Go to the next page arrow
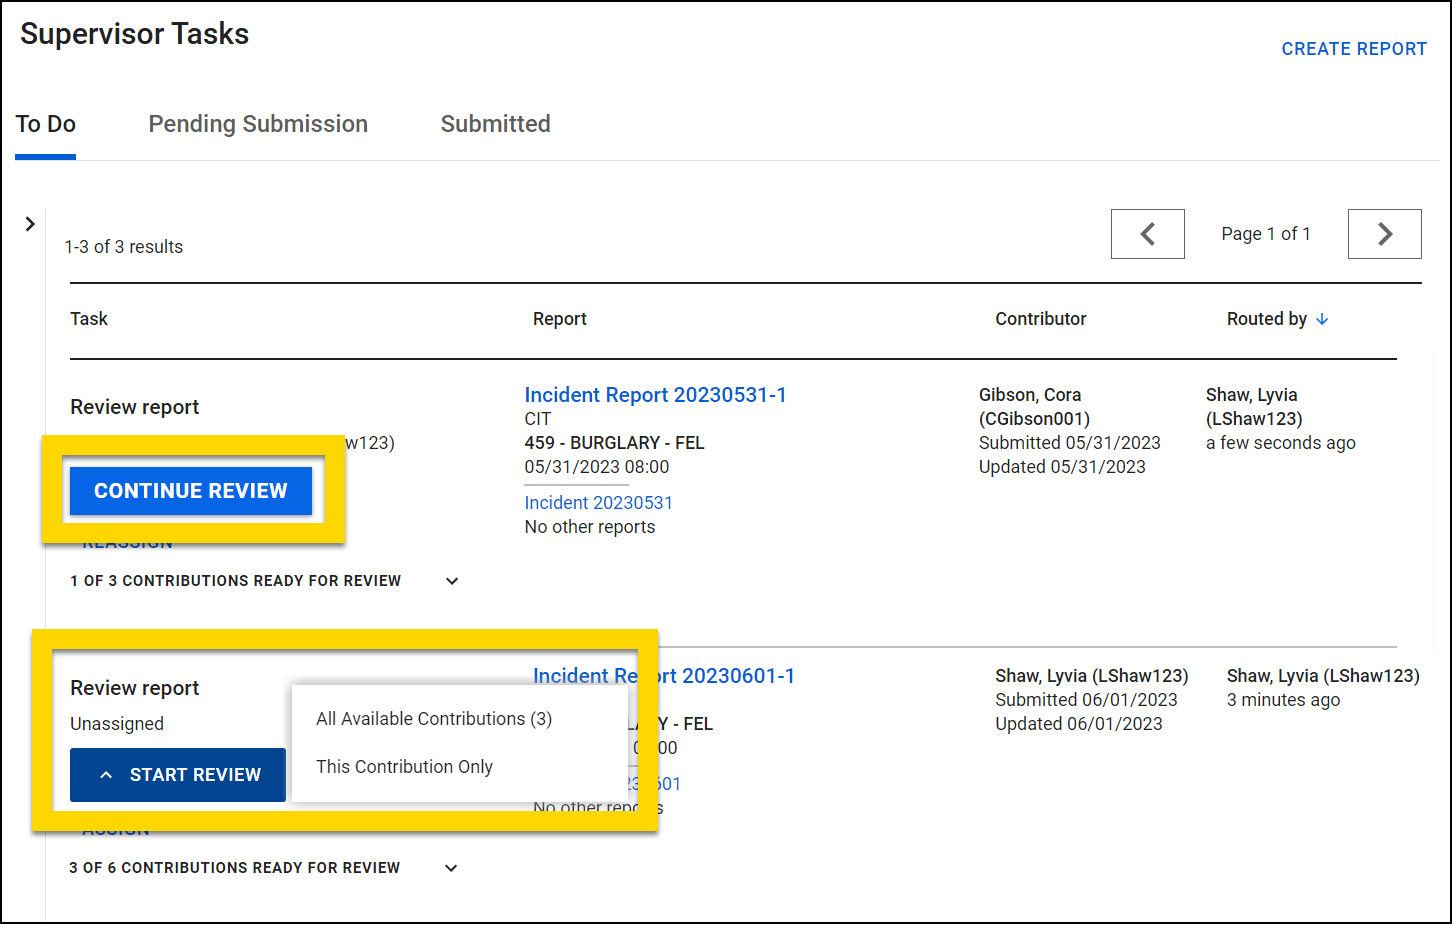 tap(1384, 233)
